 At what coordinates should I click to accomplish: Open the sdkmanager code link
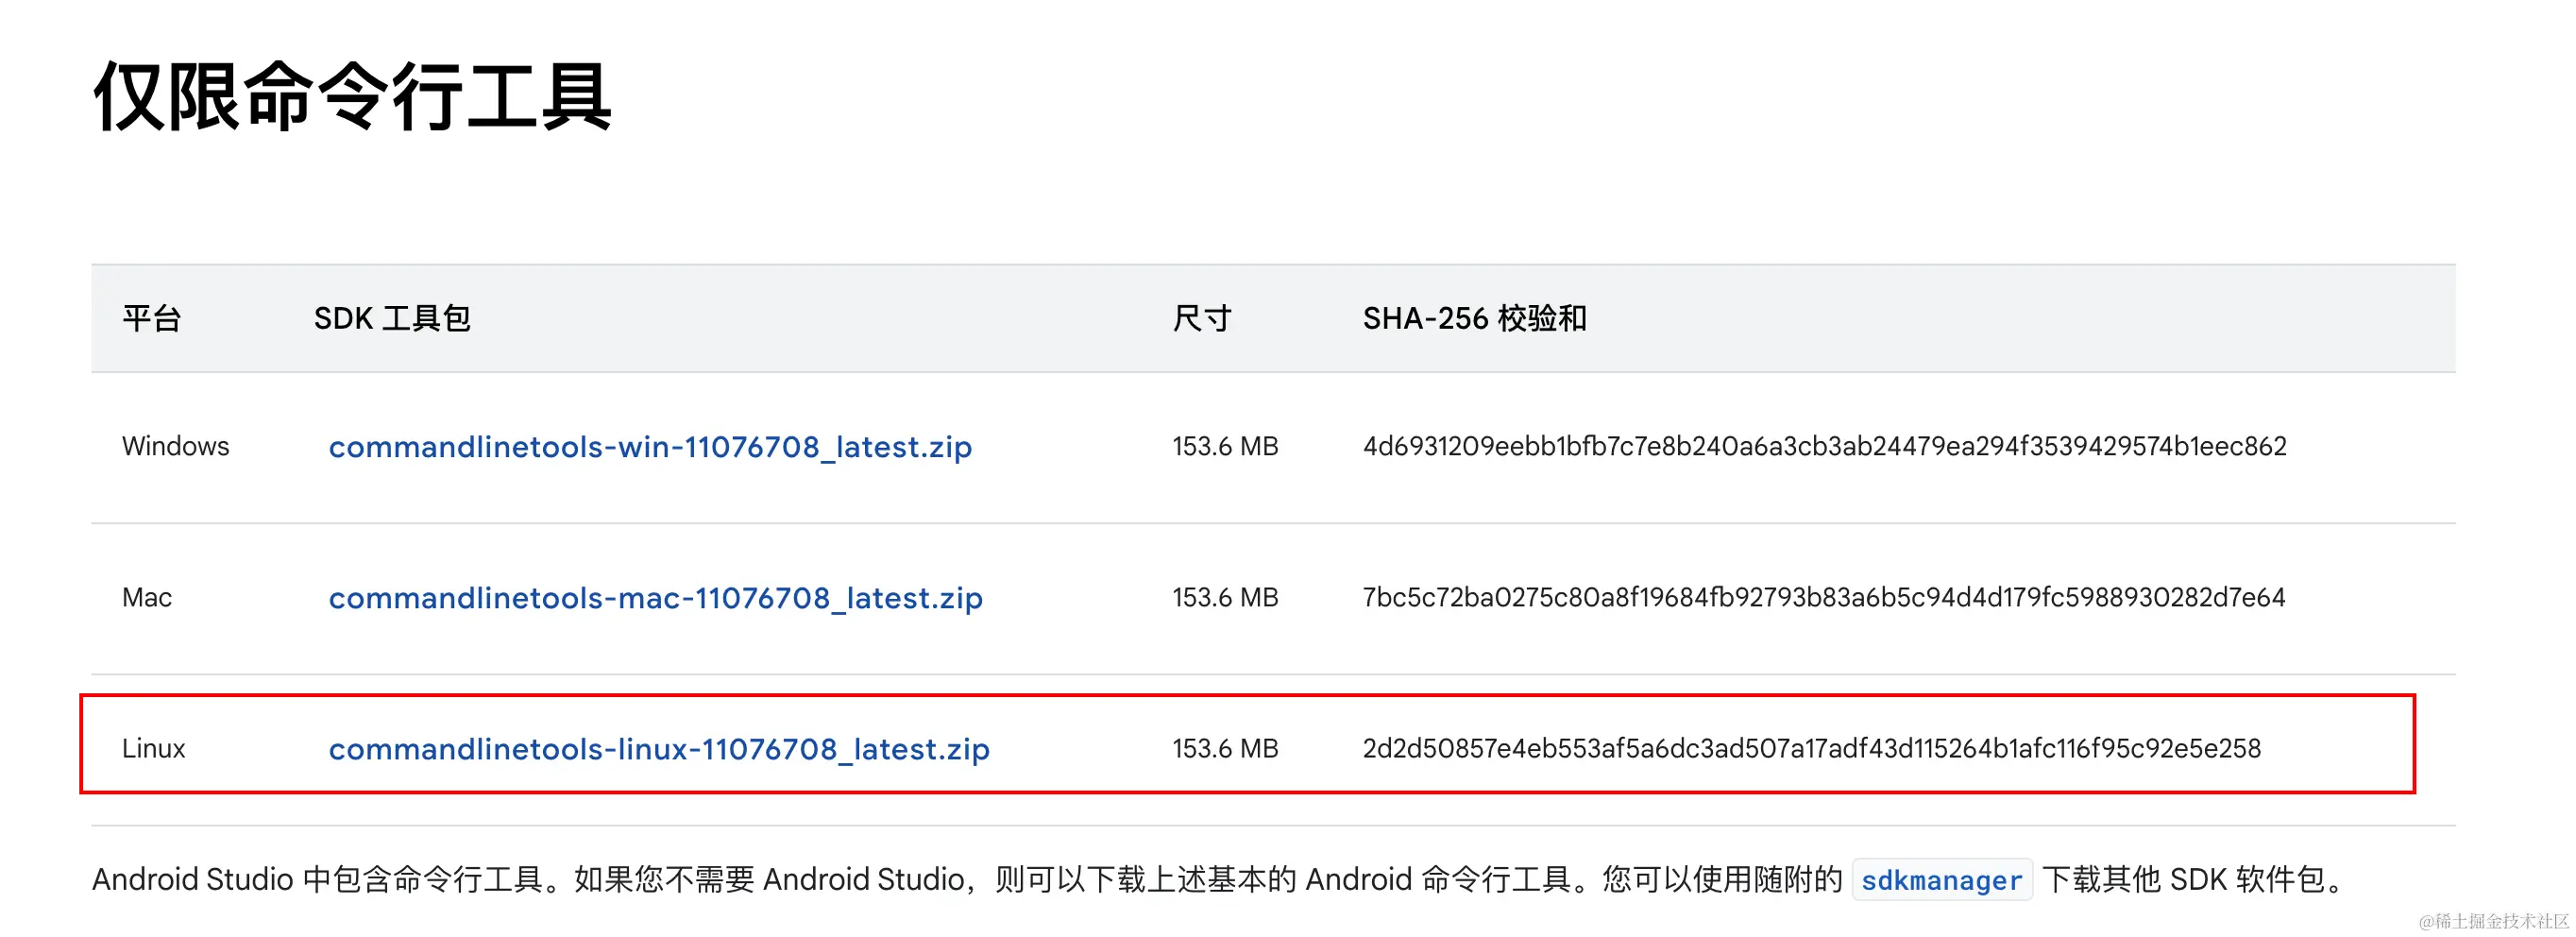coord(1941,880)
